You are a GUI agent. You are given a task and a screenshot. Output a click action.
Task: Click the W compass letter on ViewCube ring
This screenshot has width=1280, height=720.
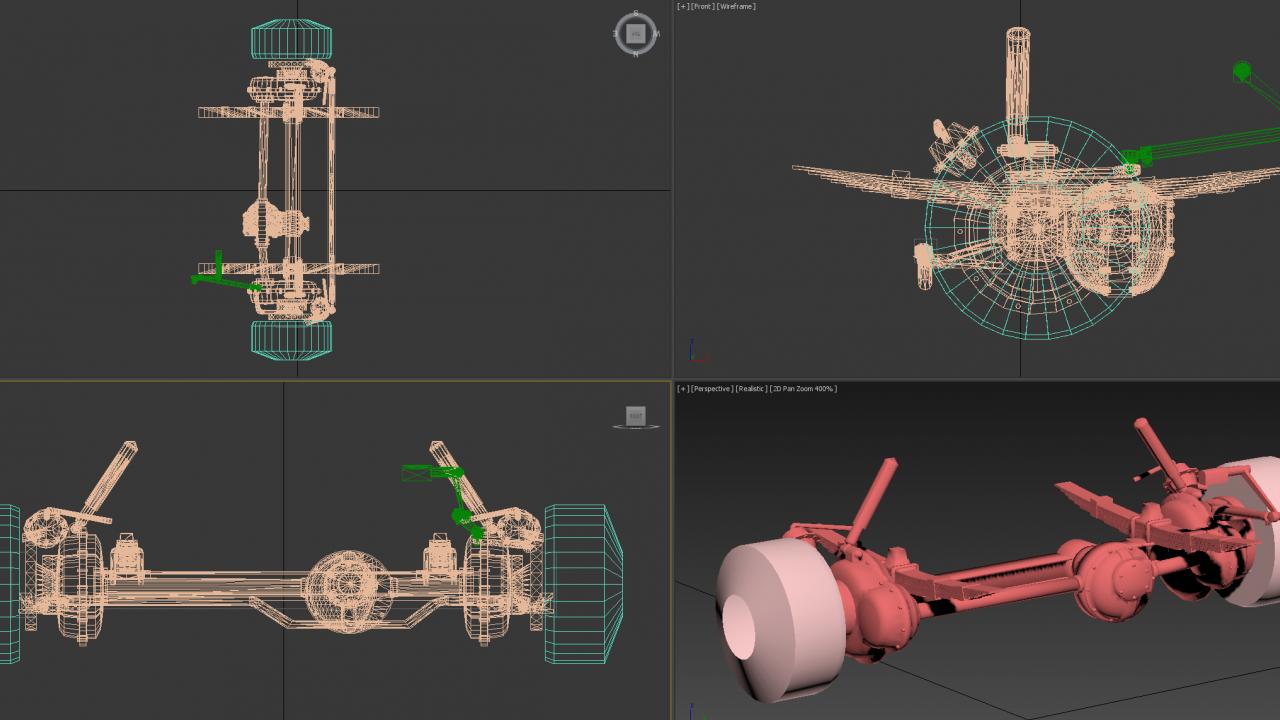pyautogui.click(x=656, y=35)
